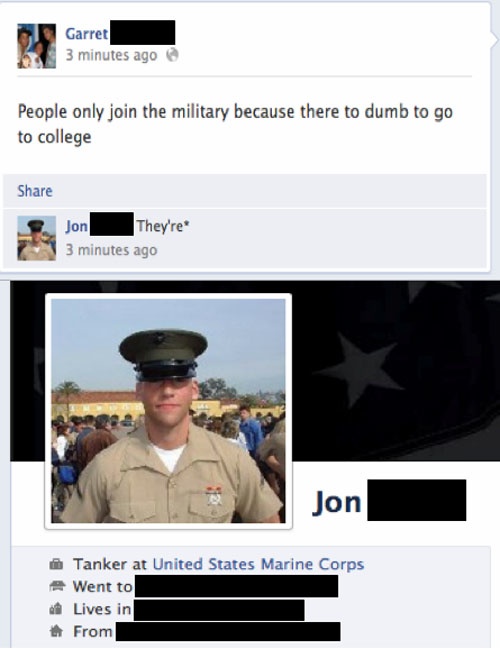Open the United States Marine Corps link
Image resolution: width=500 pixels, height=649 pixels.
(x=258, y=564)
